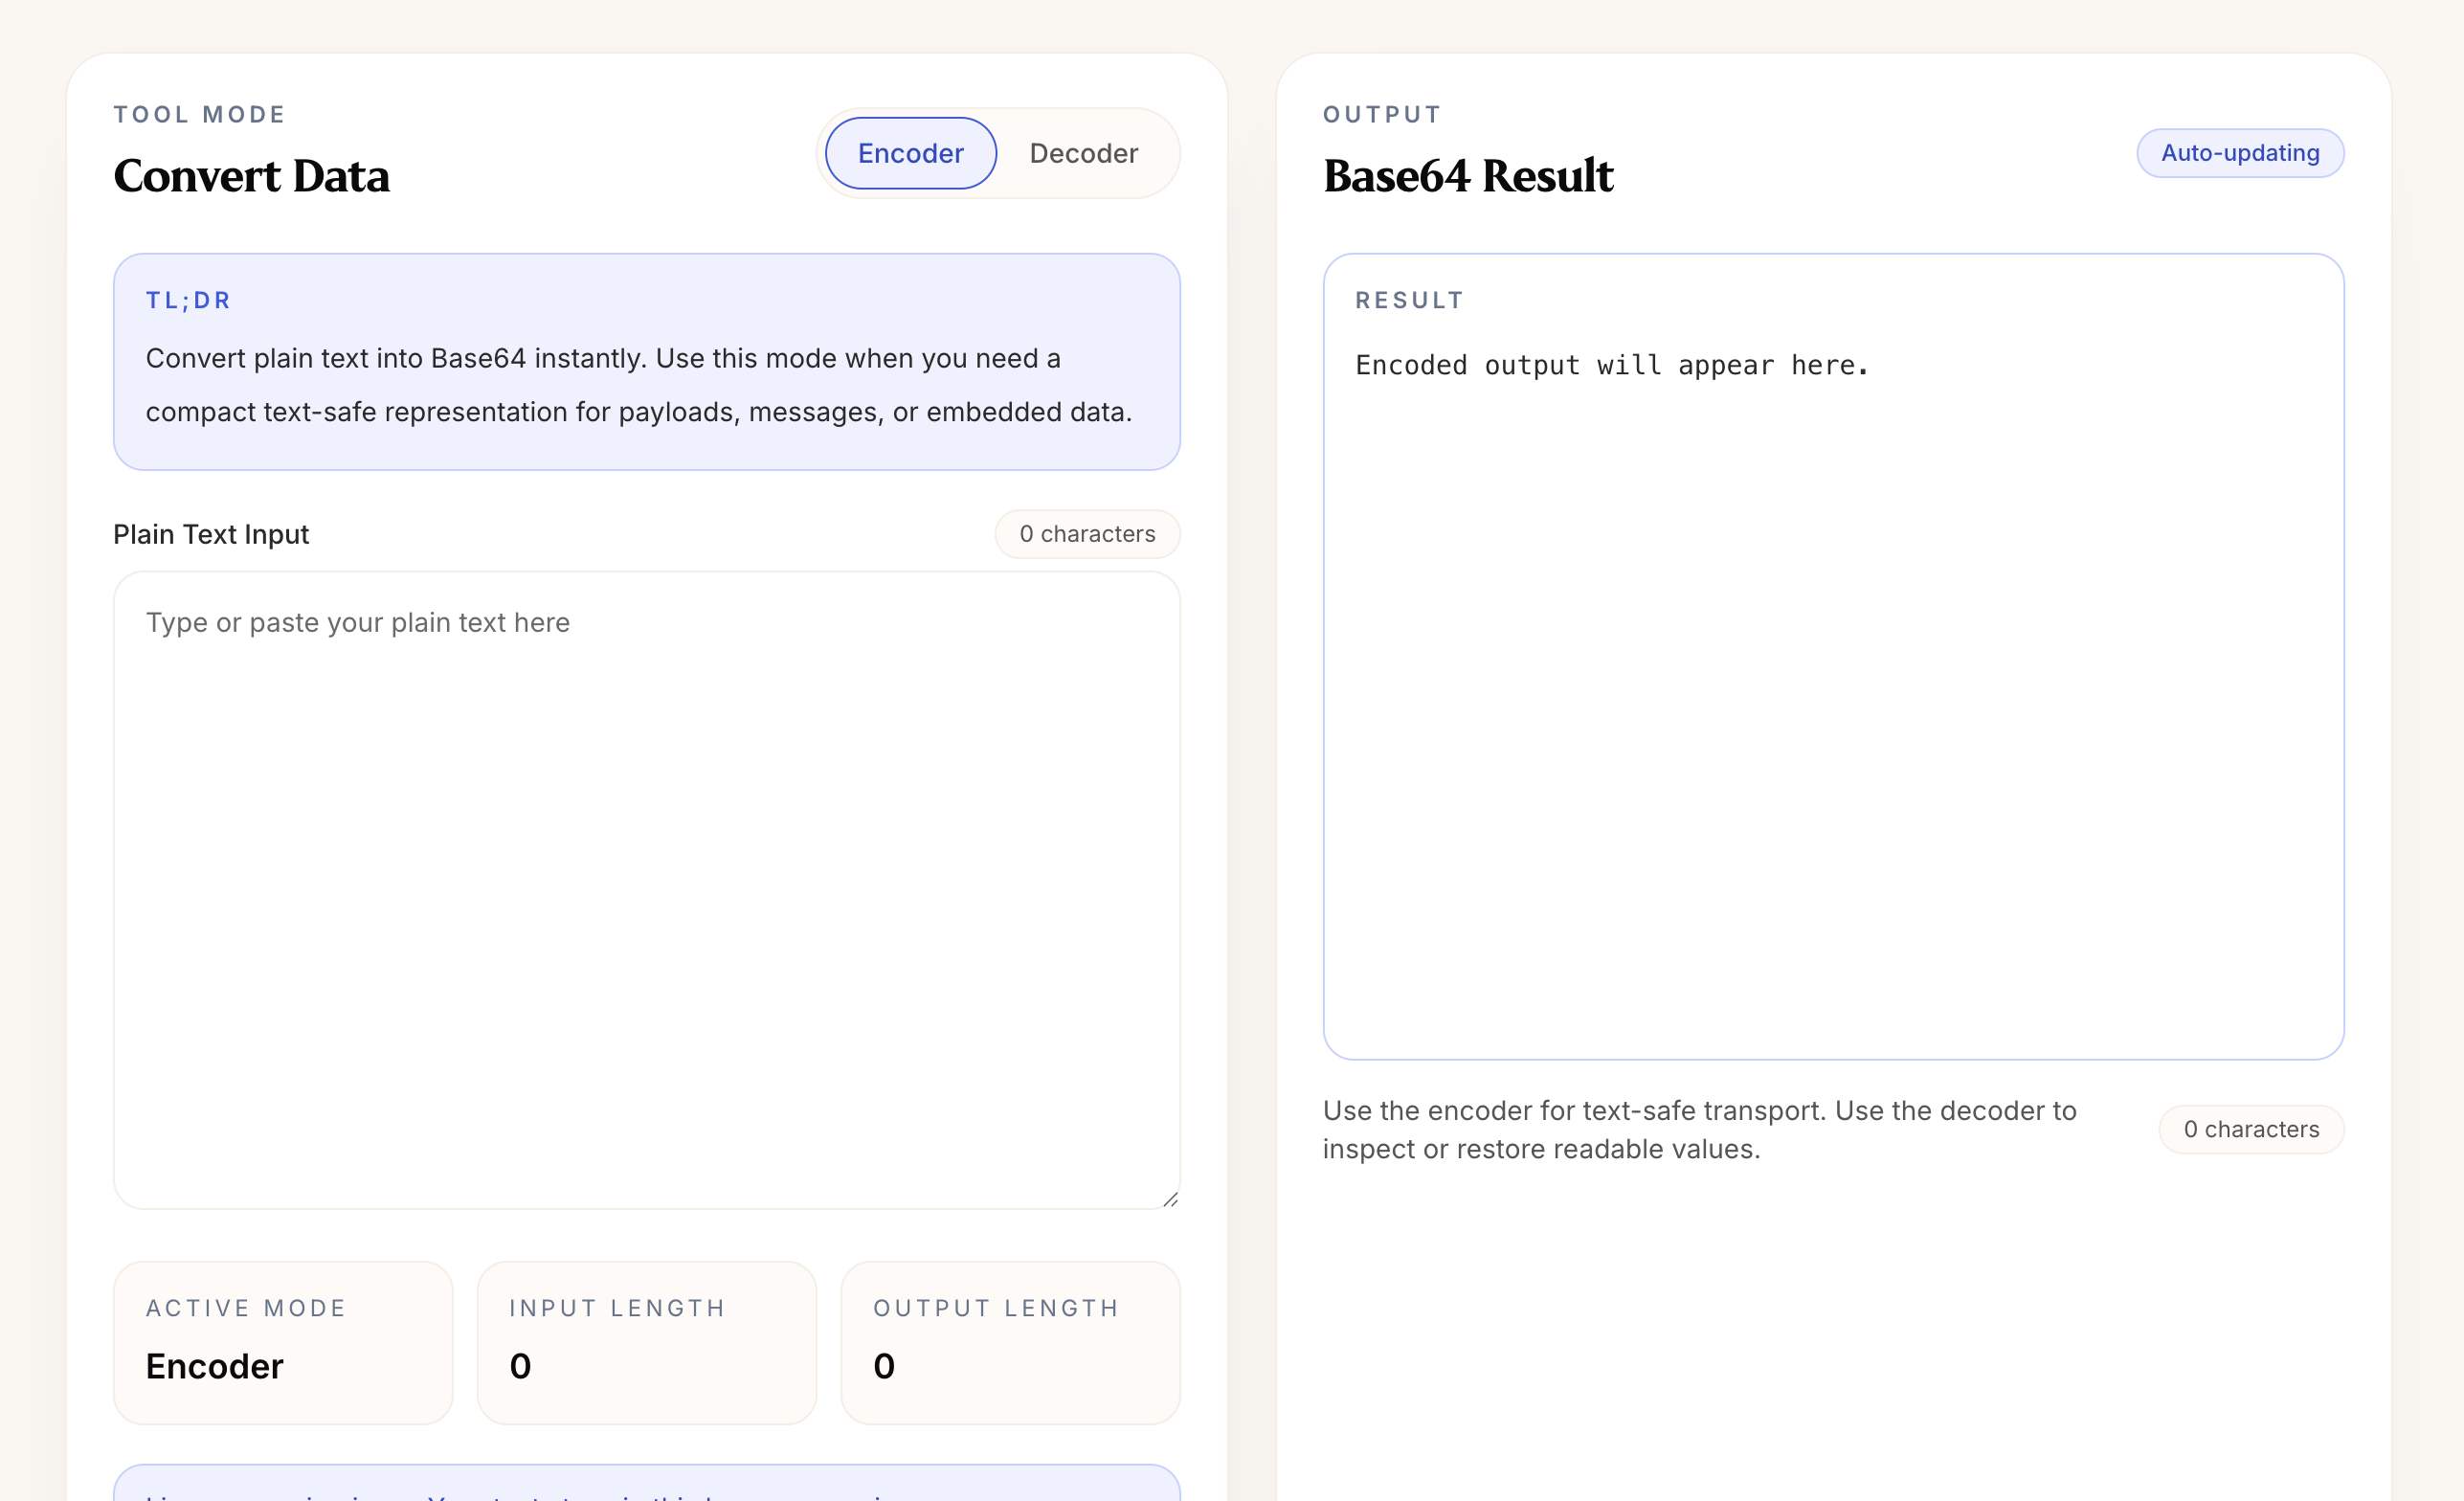Click the Convert Data heading
The image size is (2464, 1501).
[252, 176]
